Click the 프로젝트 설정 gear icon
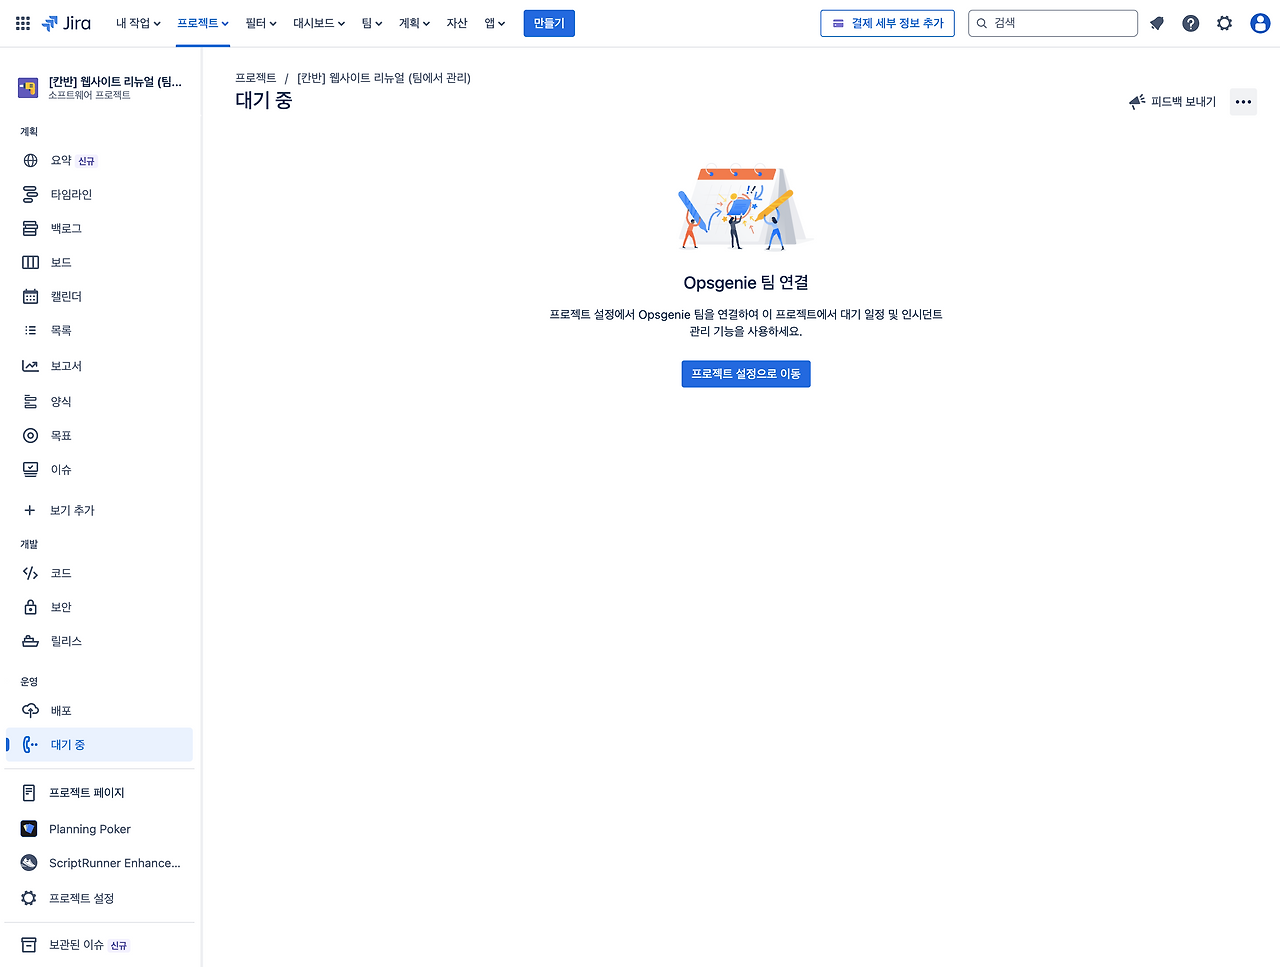1280x967 pixels. (x=29, y=898)
